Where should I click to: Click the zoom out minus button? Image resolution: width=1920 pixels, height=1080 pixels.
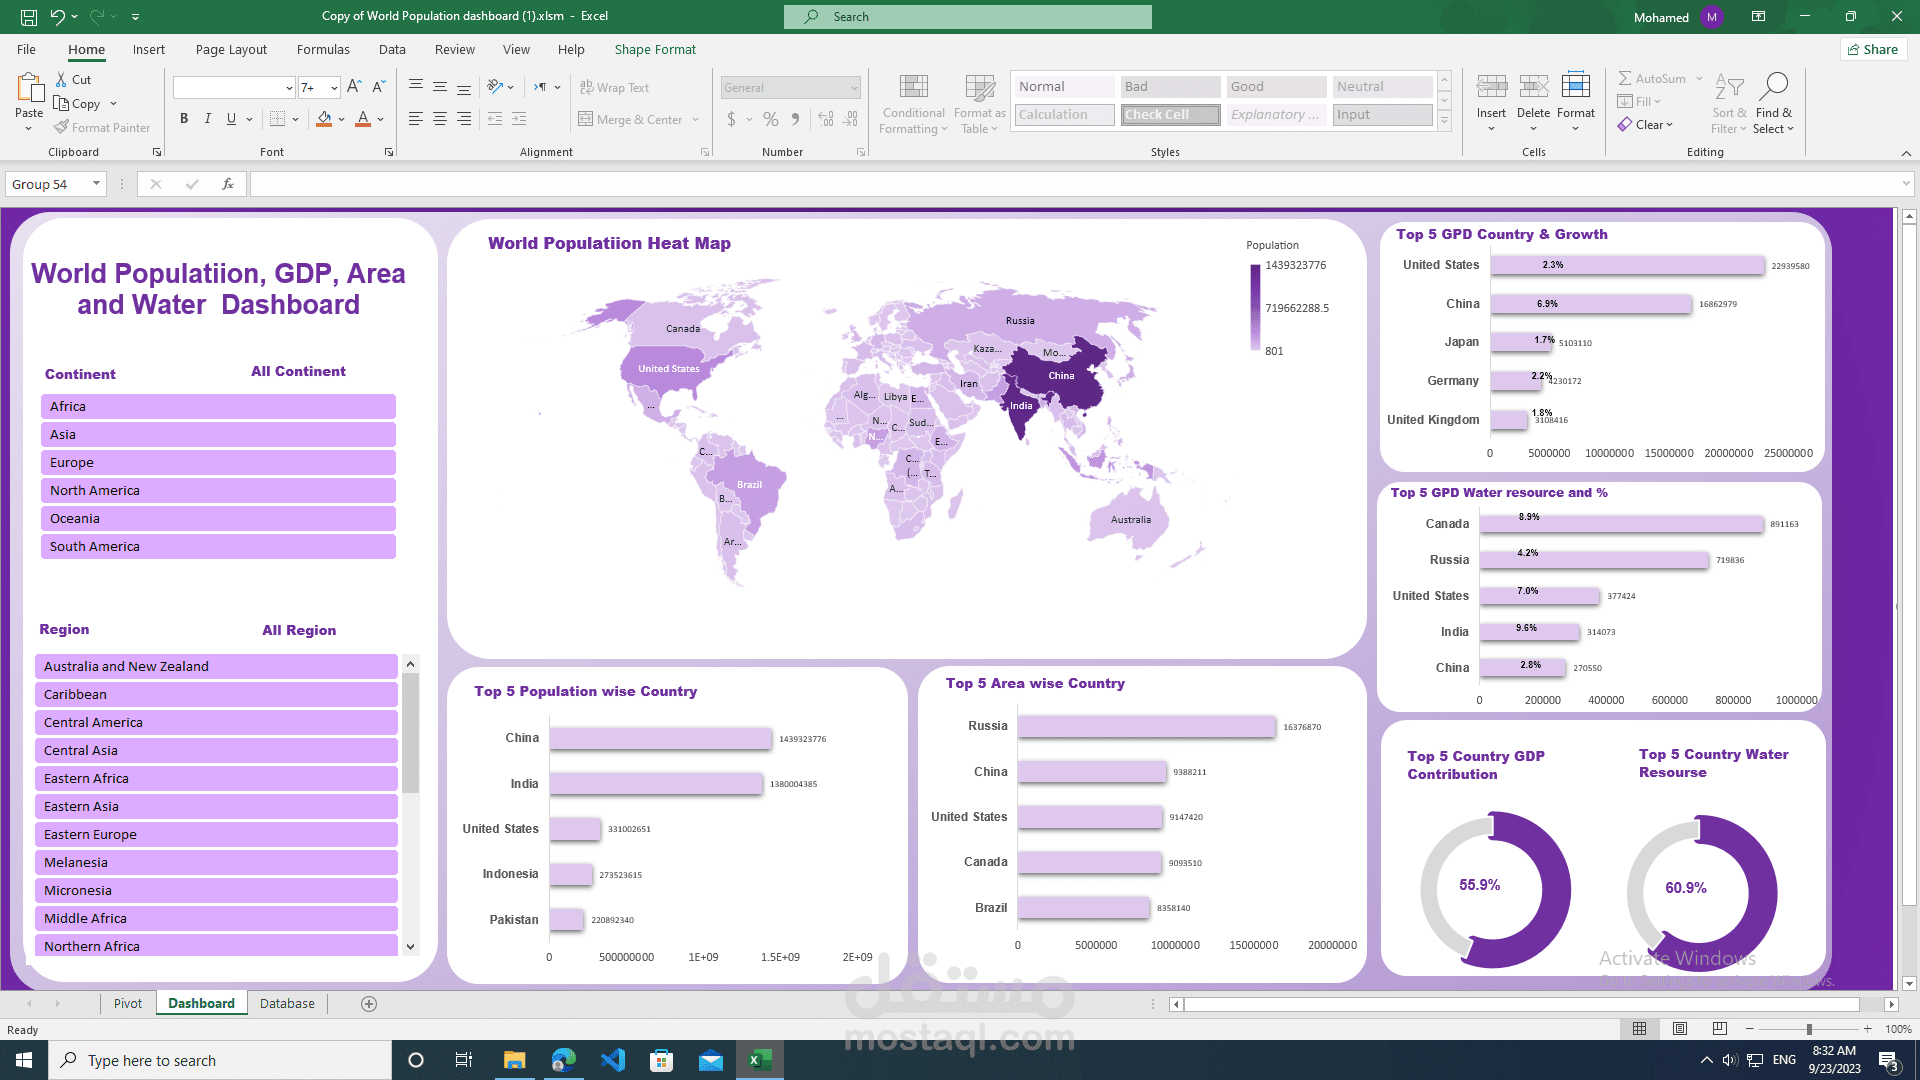coord(1750,1029)
